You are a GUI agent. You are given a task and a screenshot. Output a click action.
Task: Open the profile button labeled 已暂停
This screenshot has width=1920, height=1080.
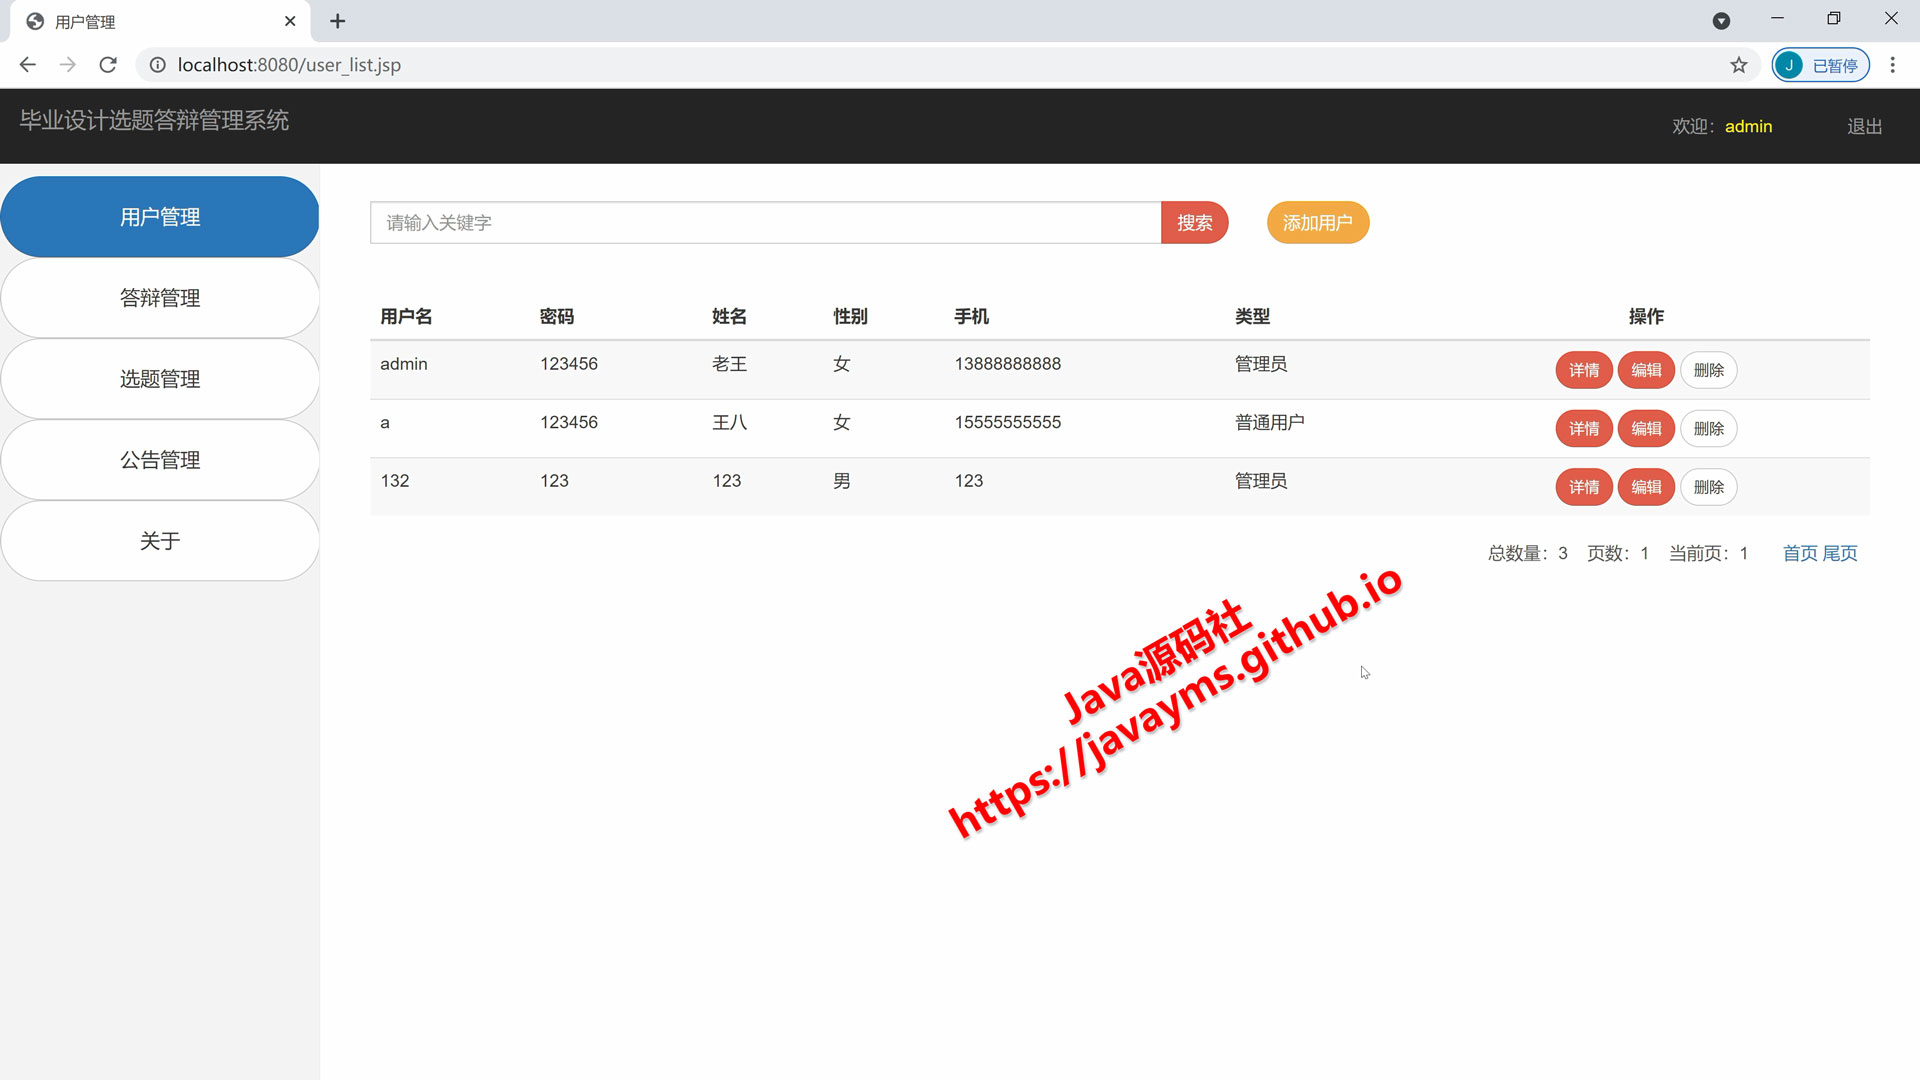tap(1821, 65)
